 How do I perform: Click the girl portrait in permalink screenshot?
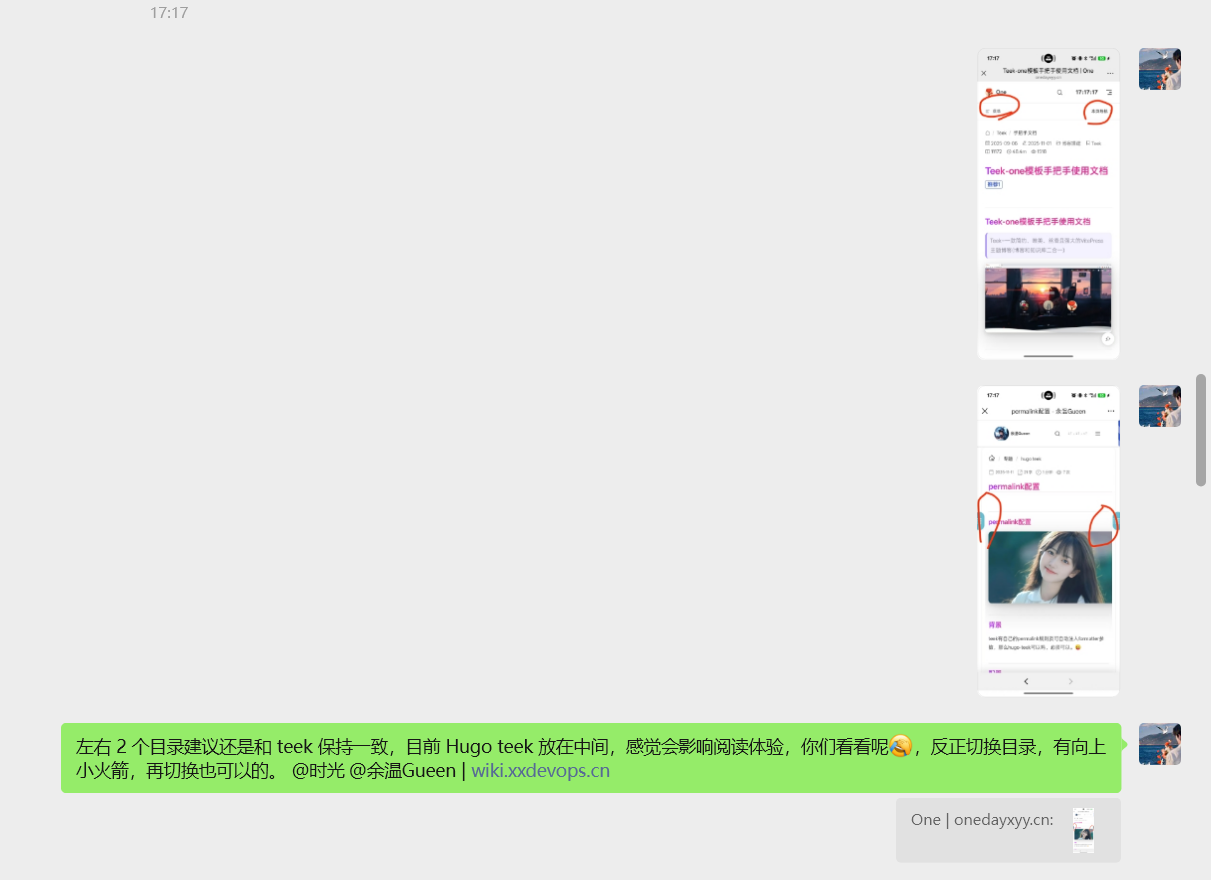coord(1049,567)
